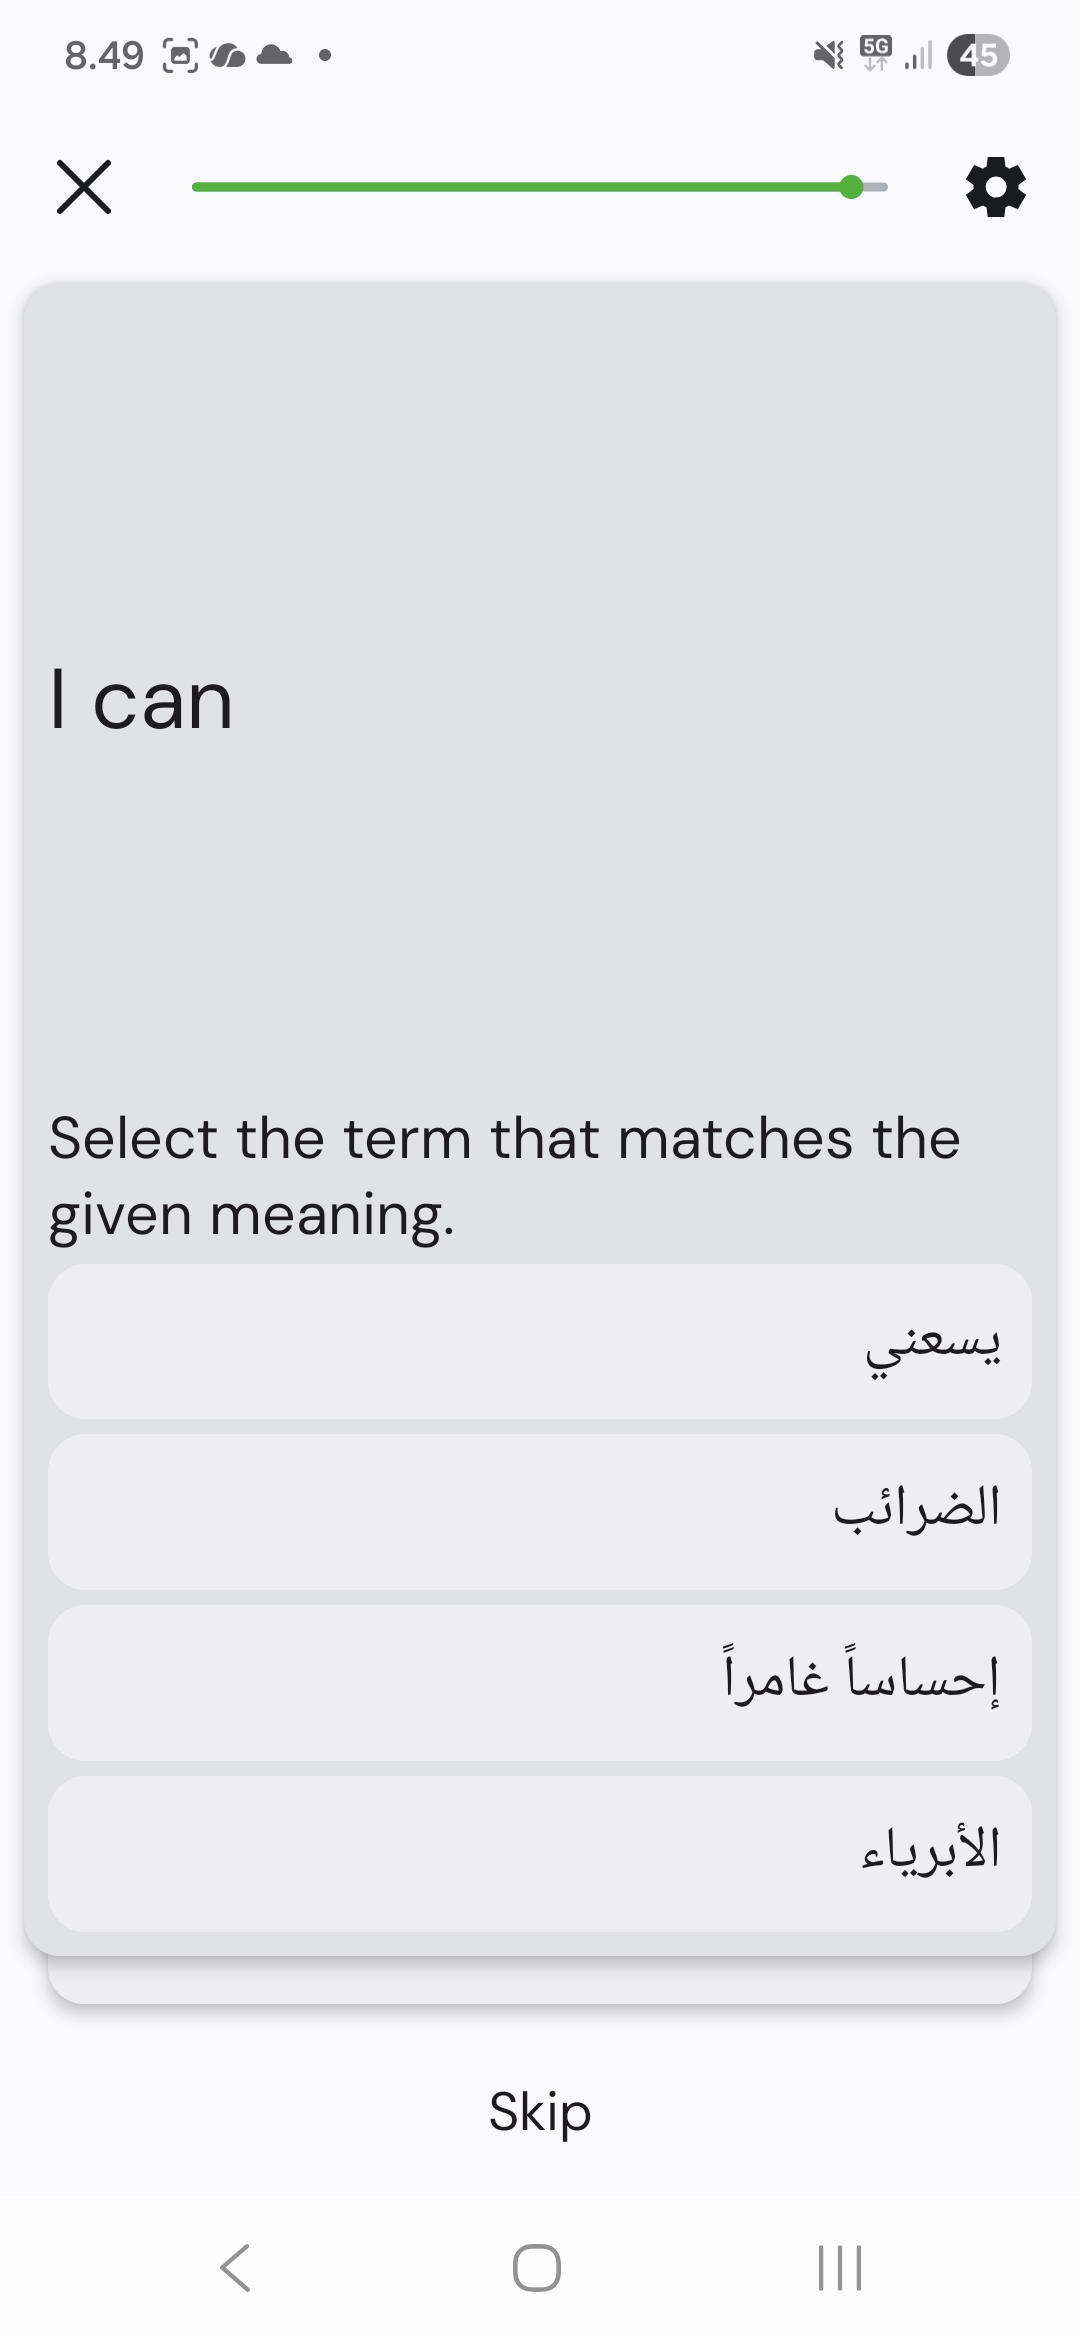
Task: Tap the muted sound status icon
Action: (x=828, y=55)
